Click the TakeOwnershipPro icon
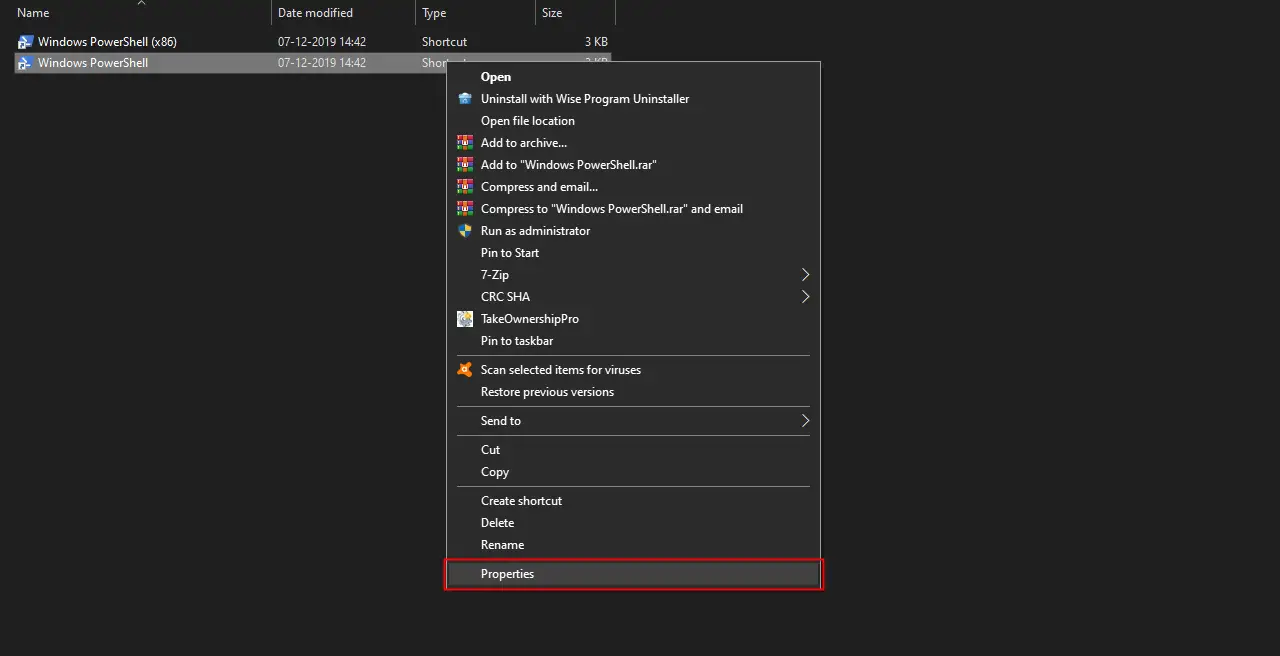 click(x=465, y=319)
